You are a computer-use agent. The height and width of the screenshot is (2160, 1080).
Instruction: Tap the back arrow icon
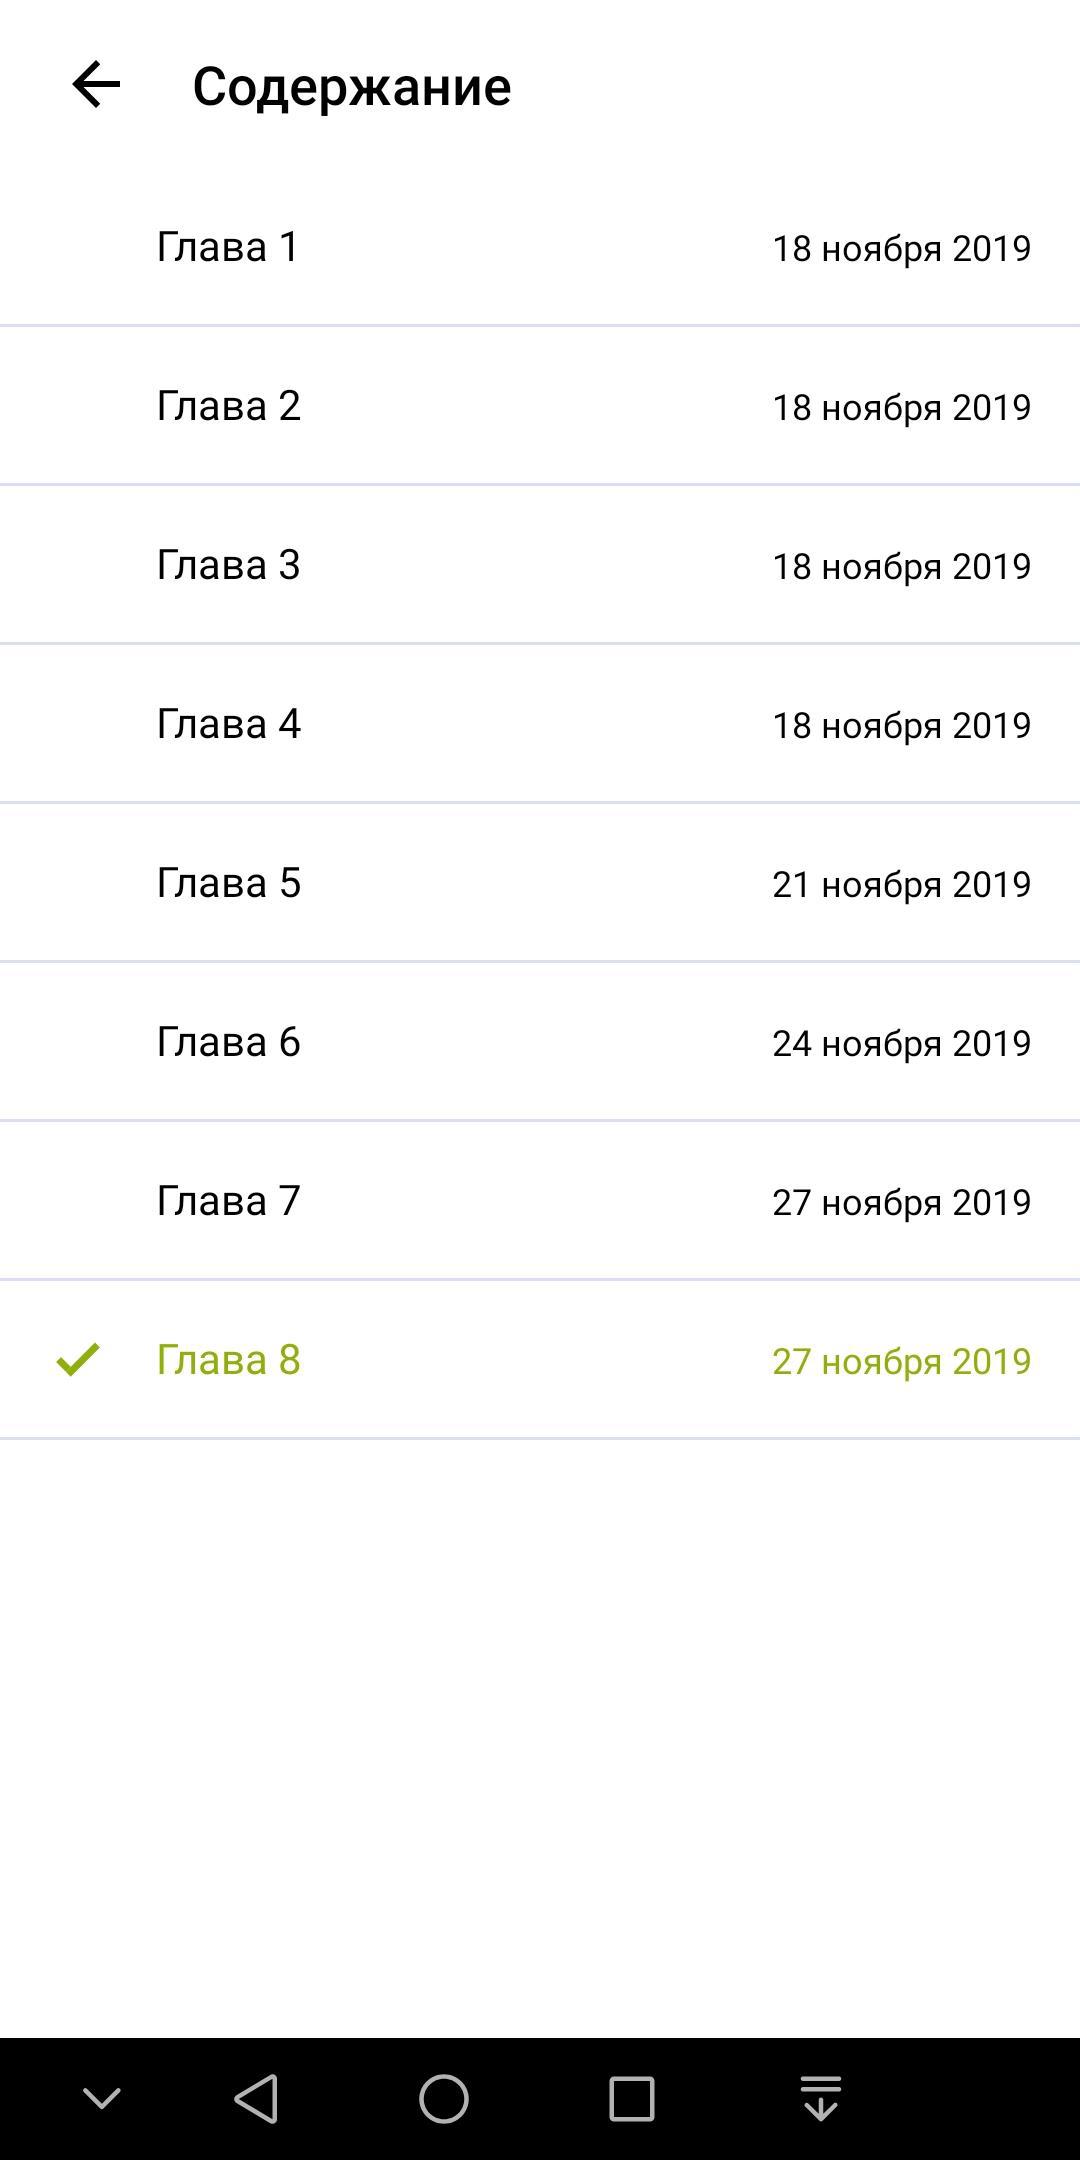96,85
